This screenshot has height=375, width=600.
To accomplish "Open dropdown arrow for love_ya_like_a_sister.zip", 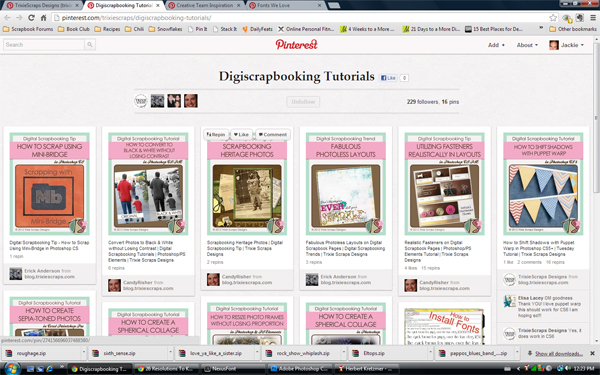I will (x=257, y=353).
